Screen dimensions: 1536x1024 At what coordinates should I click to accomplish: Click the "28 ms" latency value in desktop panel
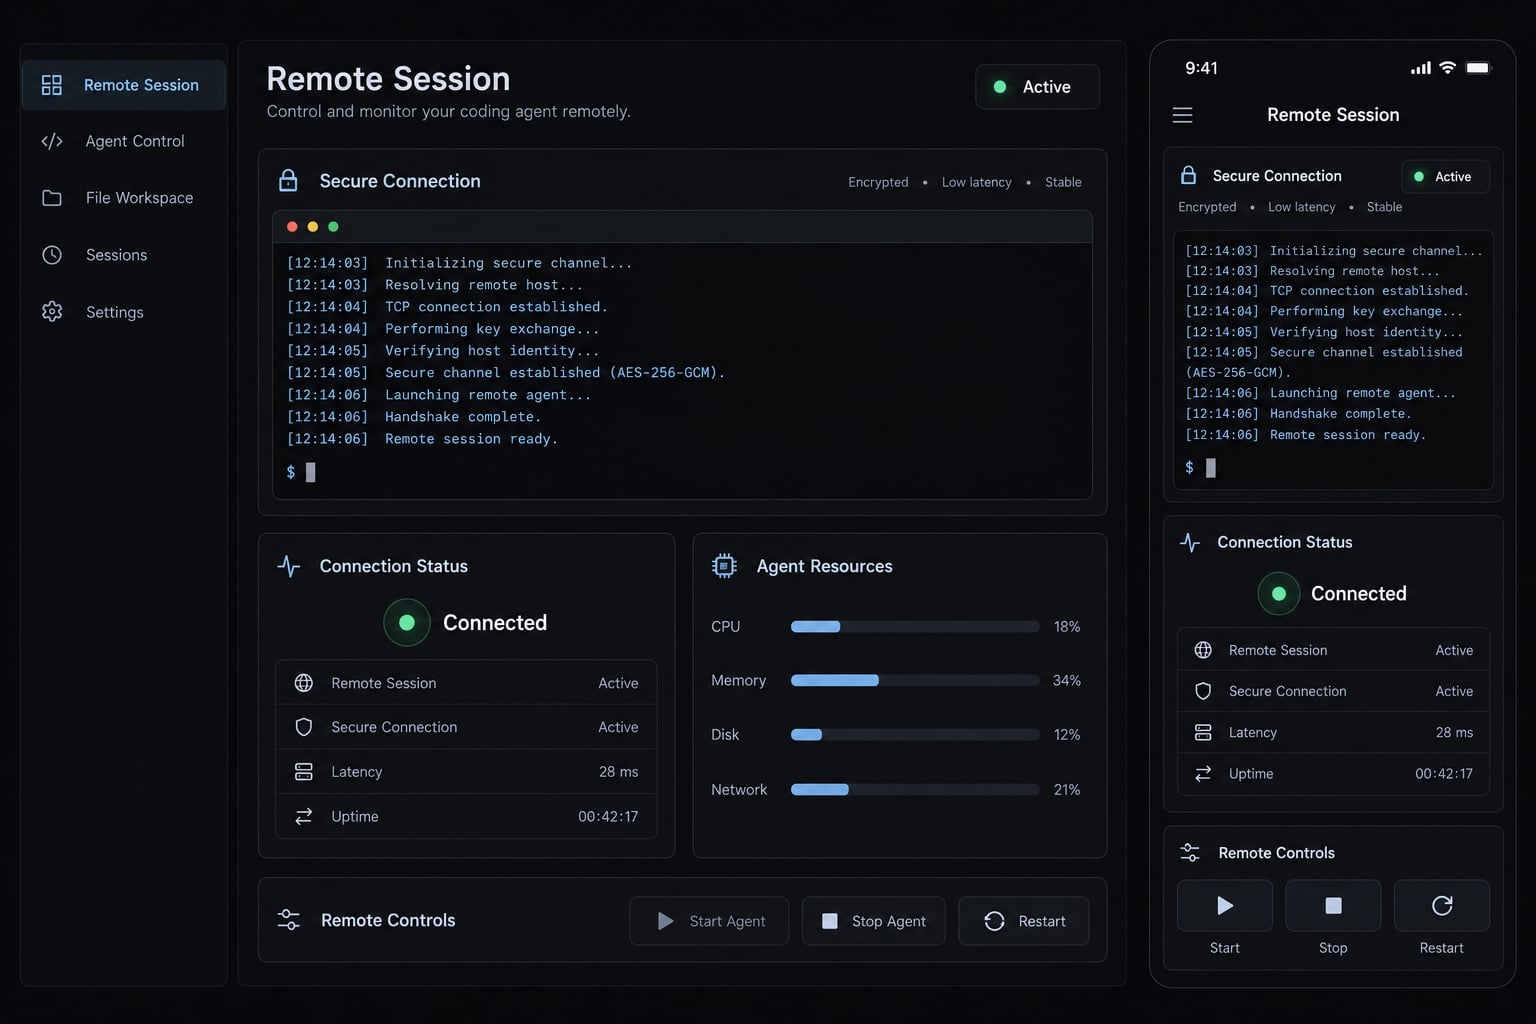618,772
